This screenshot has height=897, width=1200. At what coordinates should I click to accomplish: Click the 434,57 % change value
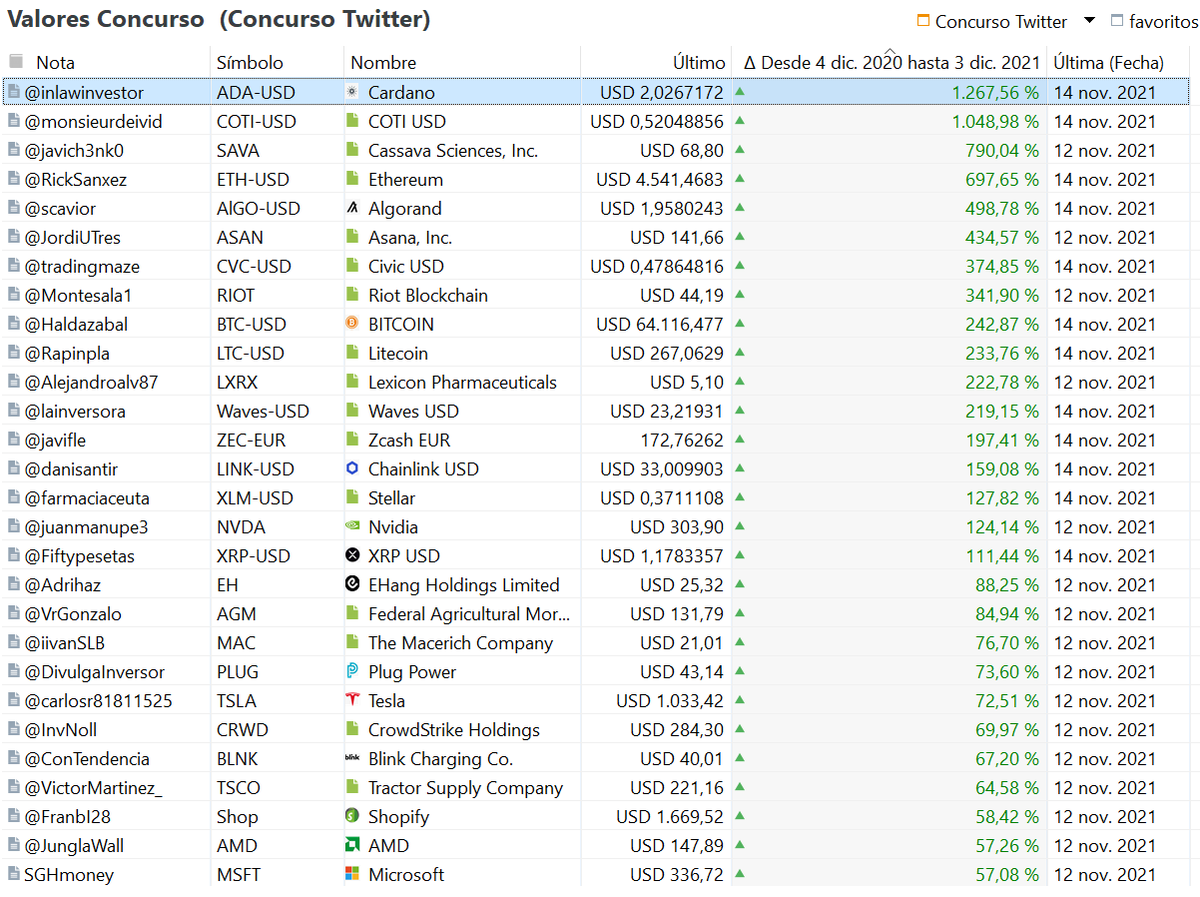(1003, 237)
